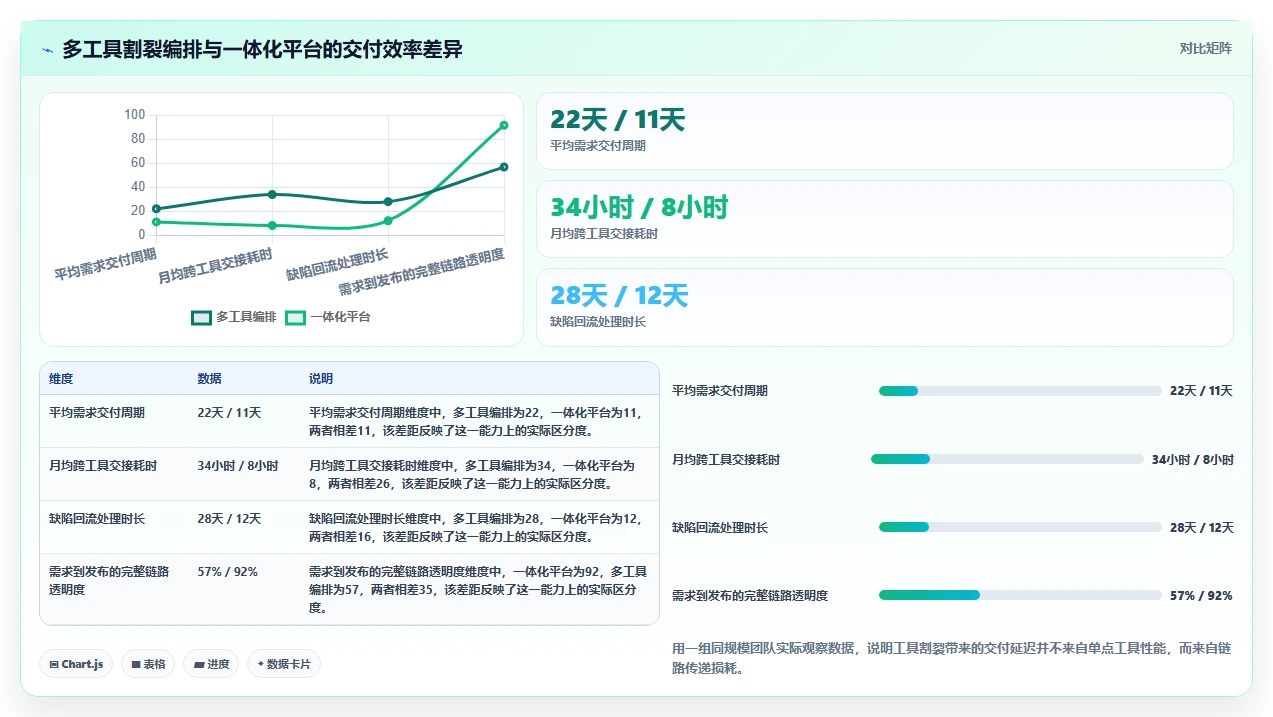Click the 57% / 92% value beside progress bar
Image resolution: width=1273 pixels, height=717 pixels.
1201,596
